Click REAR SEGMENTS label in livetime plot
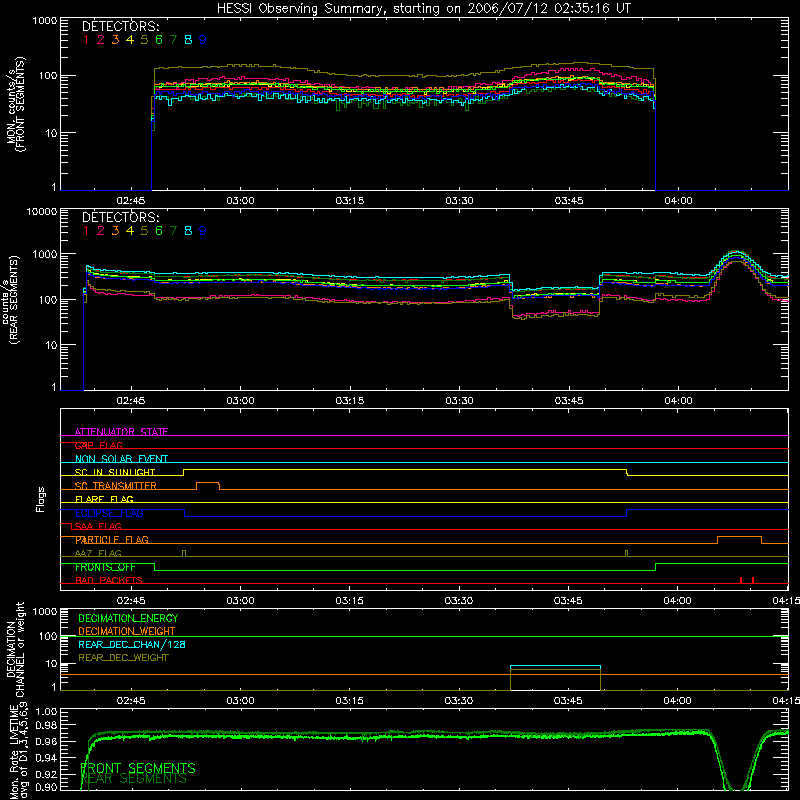 [x=134, y=779]
